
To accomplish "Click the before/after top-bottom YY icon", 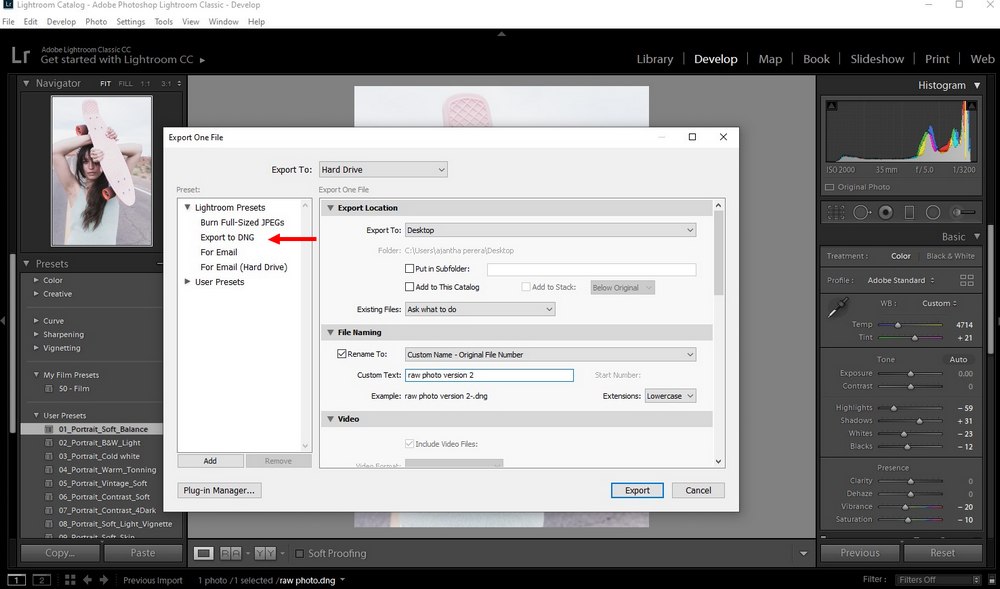I will [x=265, y=553].
